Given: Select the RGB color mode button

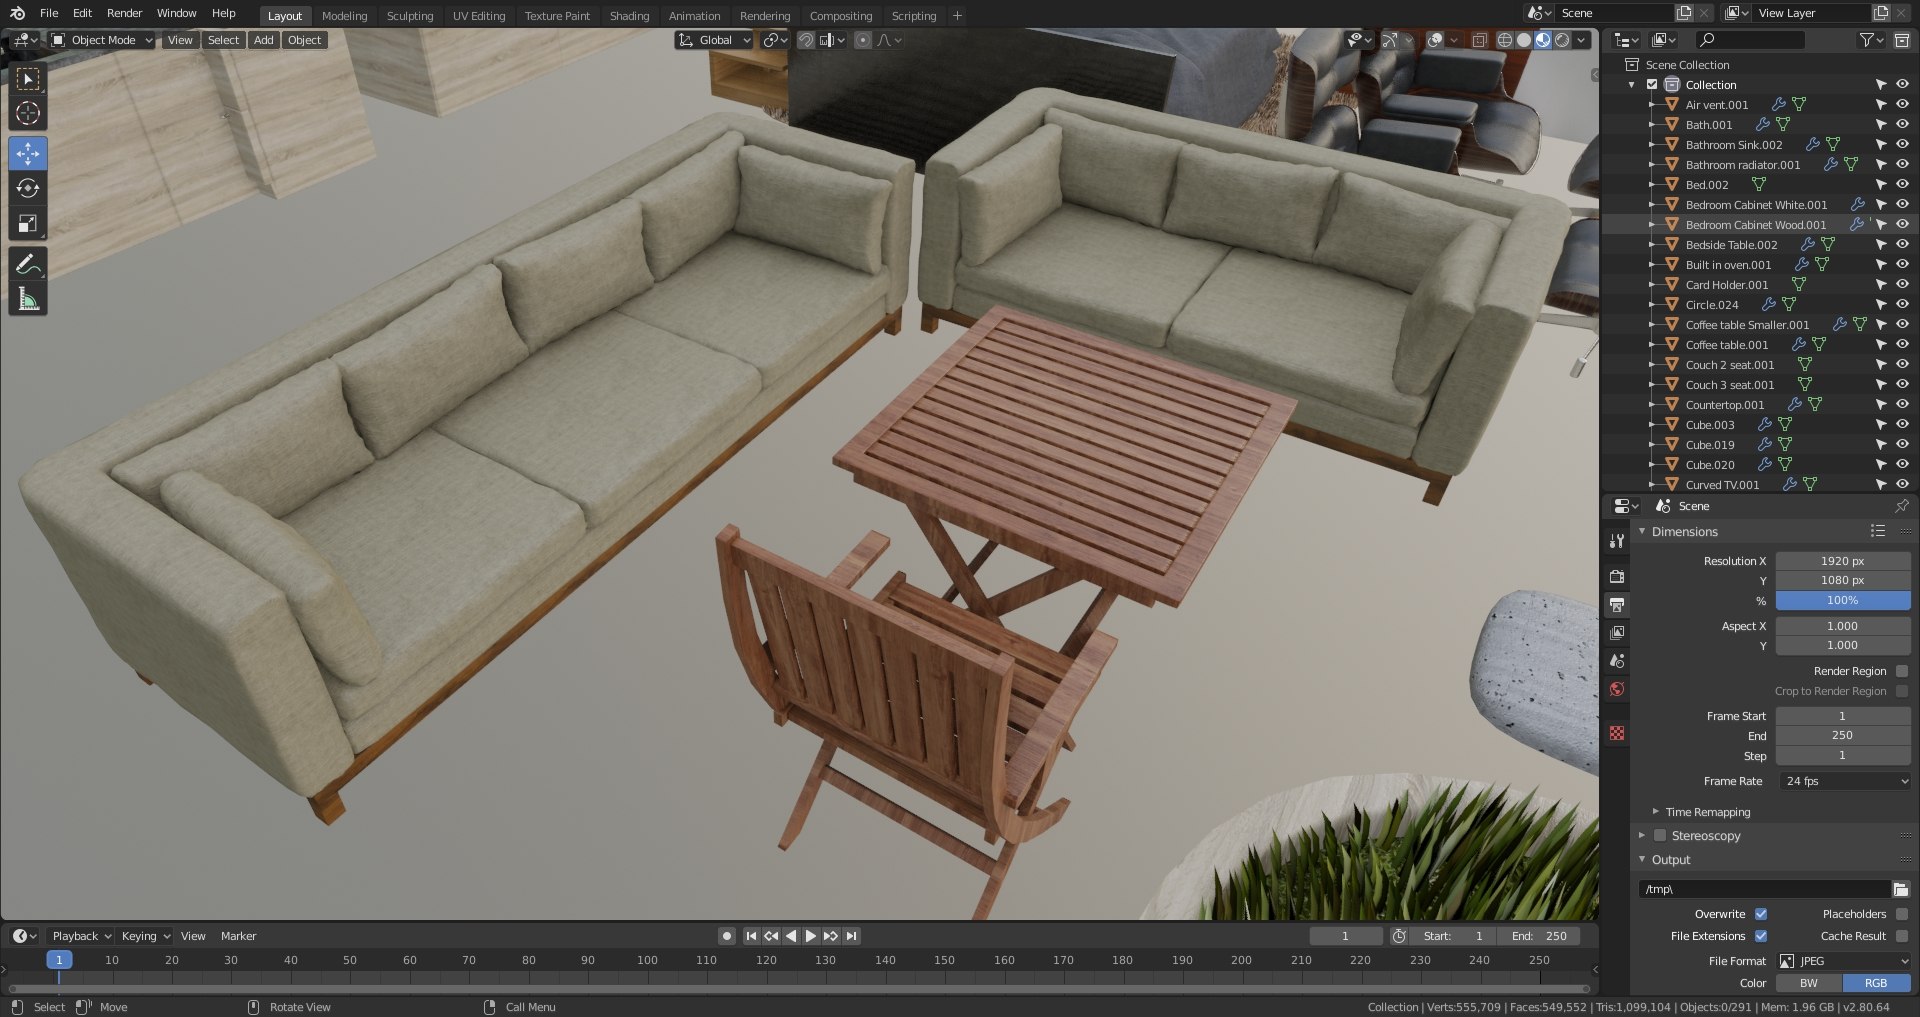Looking at the screenshot, I should click(1876, 983).
